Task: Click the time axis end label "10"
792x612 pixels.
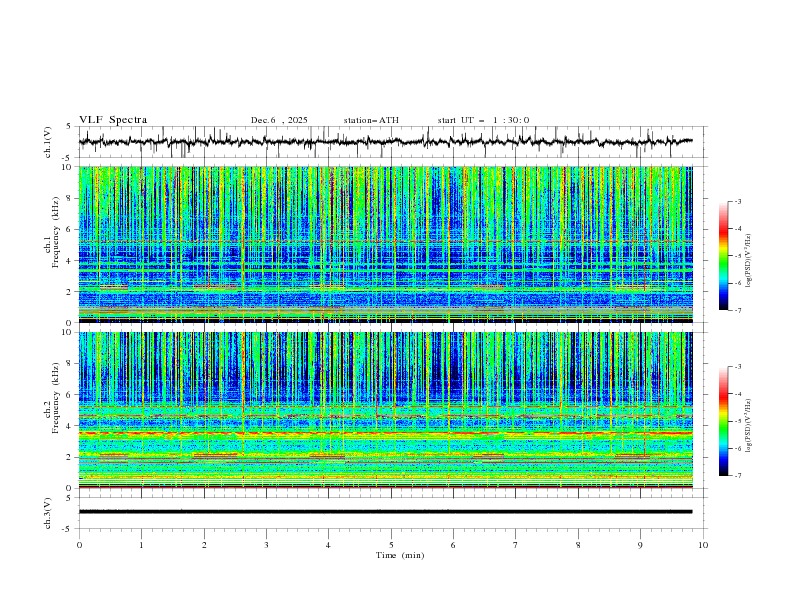Action: click(703, 545)
